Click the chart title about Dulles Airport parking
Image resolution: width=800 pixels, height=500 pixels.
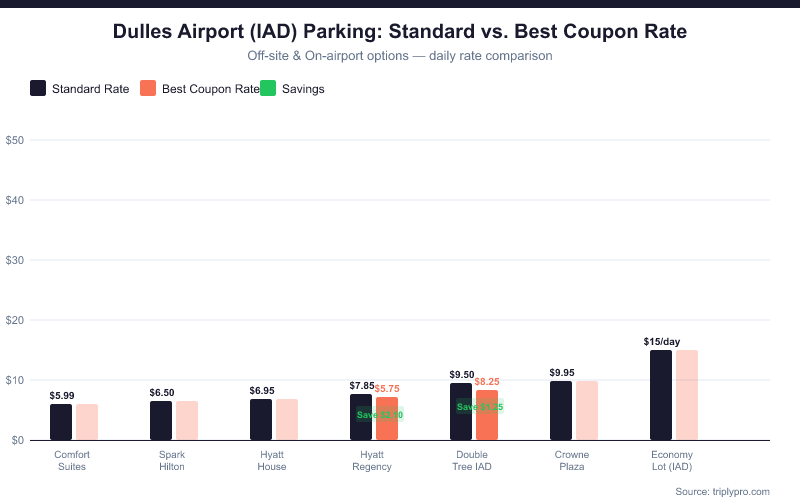click(400, 31)
